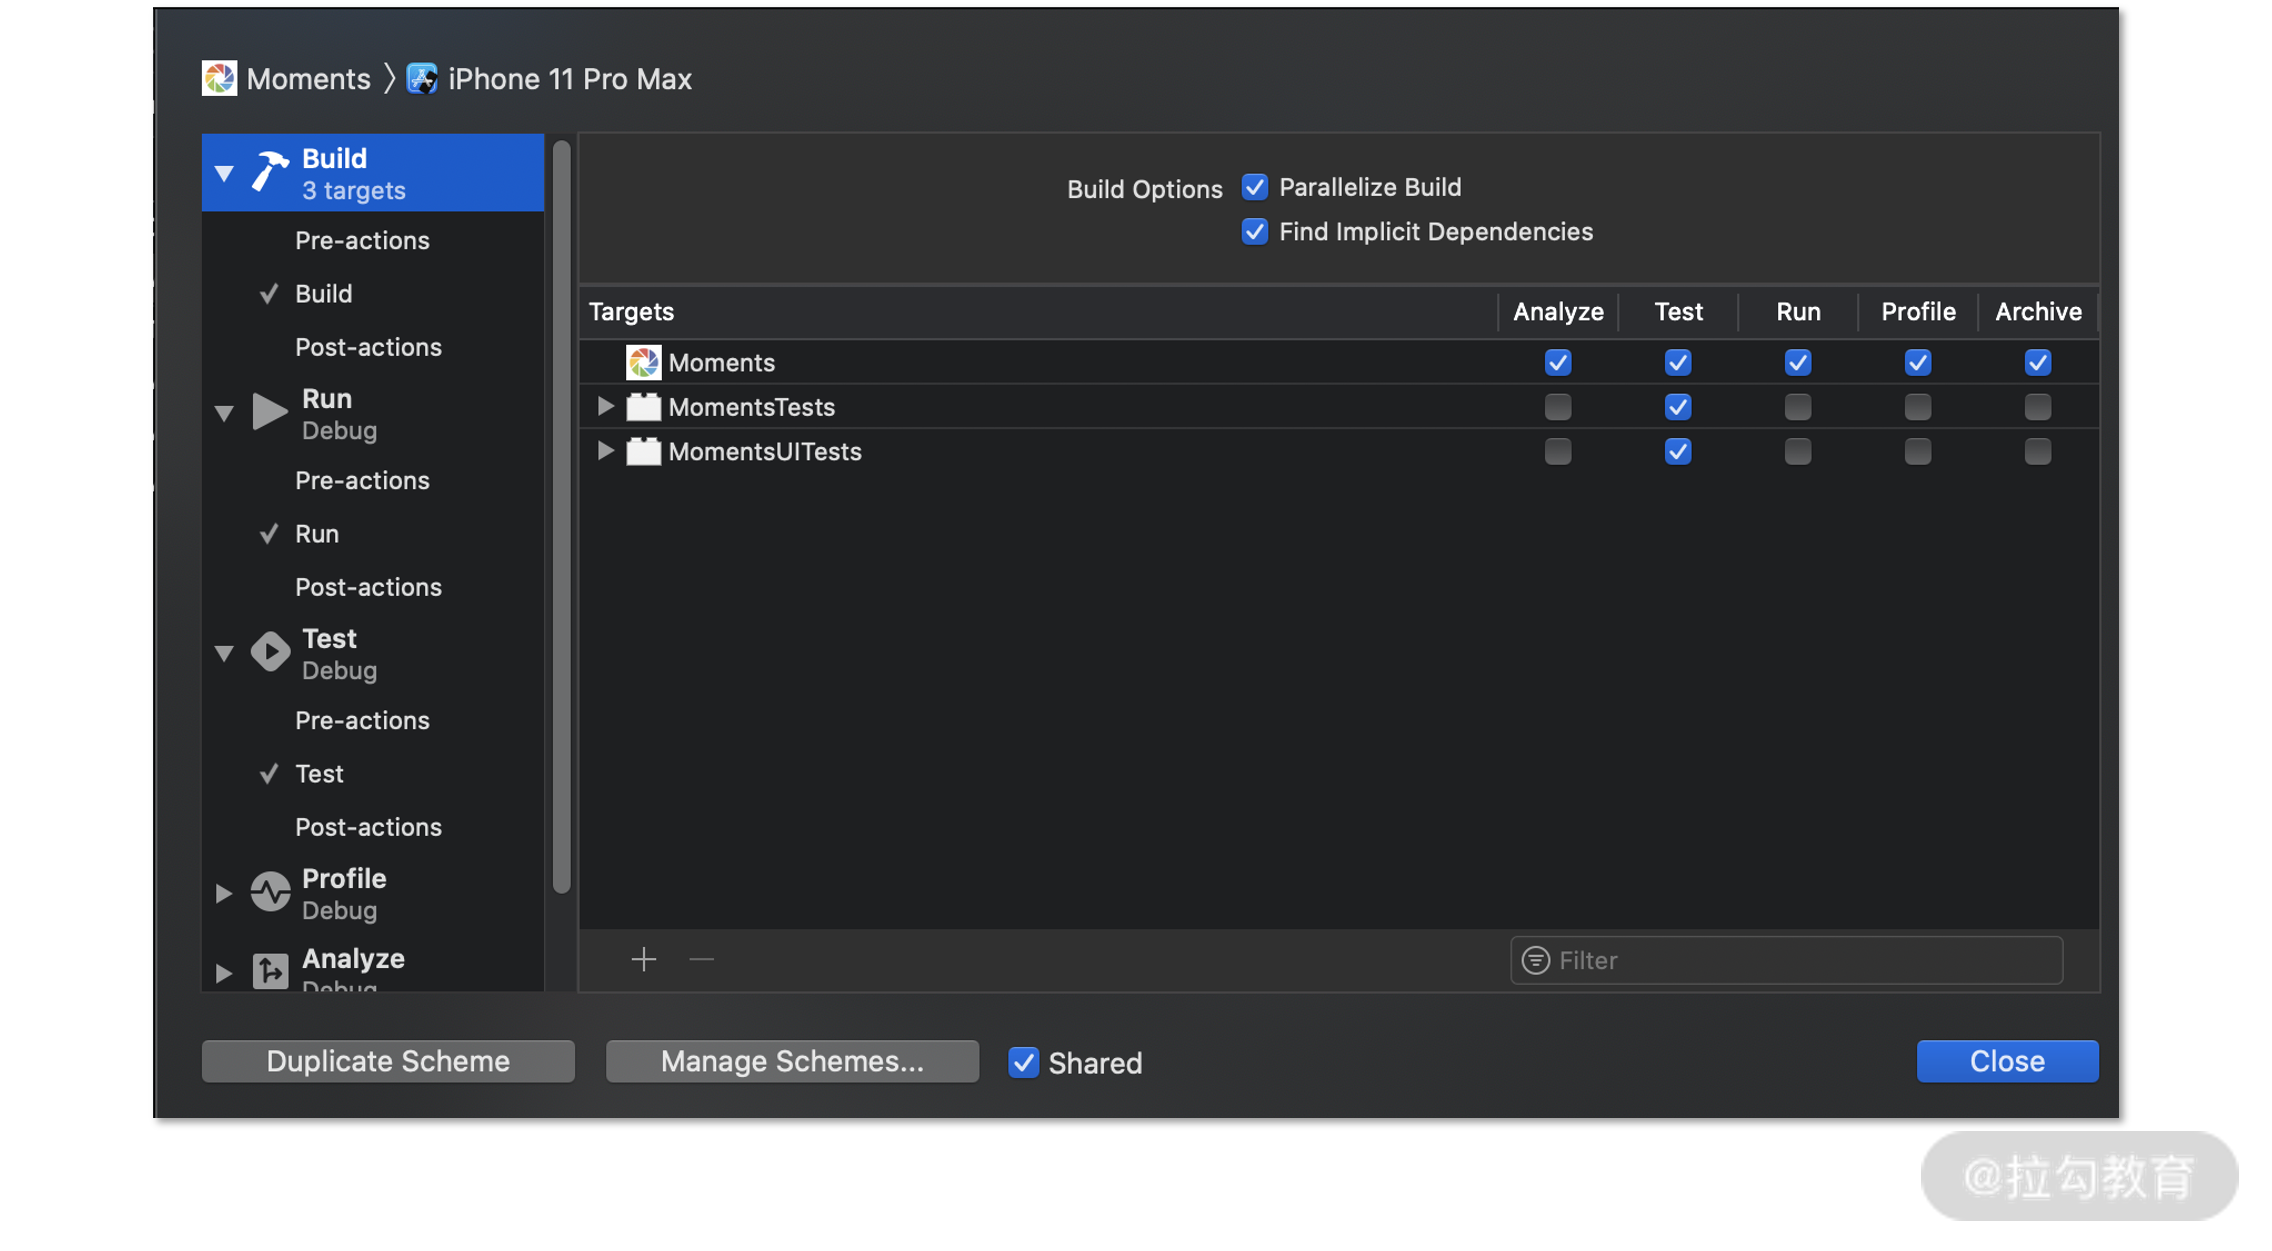Click the iPhone 11 Pro Max simulator icon
The height and width of the screenshot is (1251, 2272).
[x=422, y=79]
